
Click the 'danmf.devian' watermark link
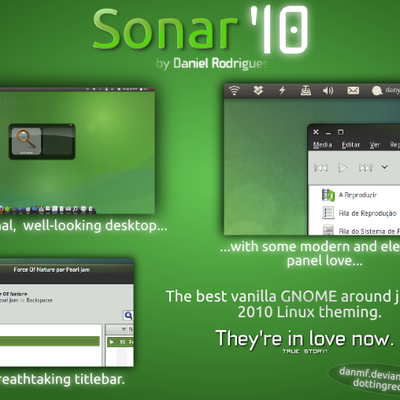pyautogui.click(x=369, y=374)
